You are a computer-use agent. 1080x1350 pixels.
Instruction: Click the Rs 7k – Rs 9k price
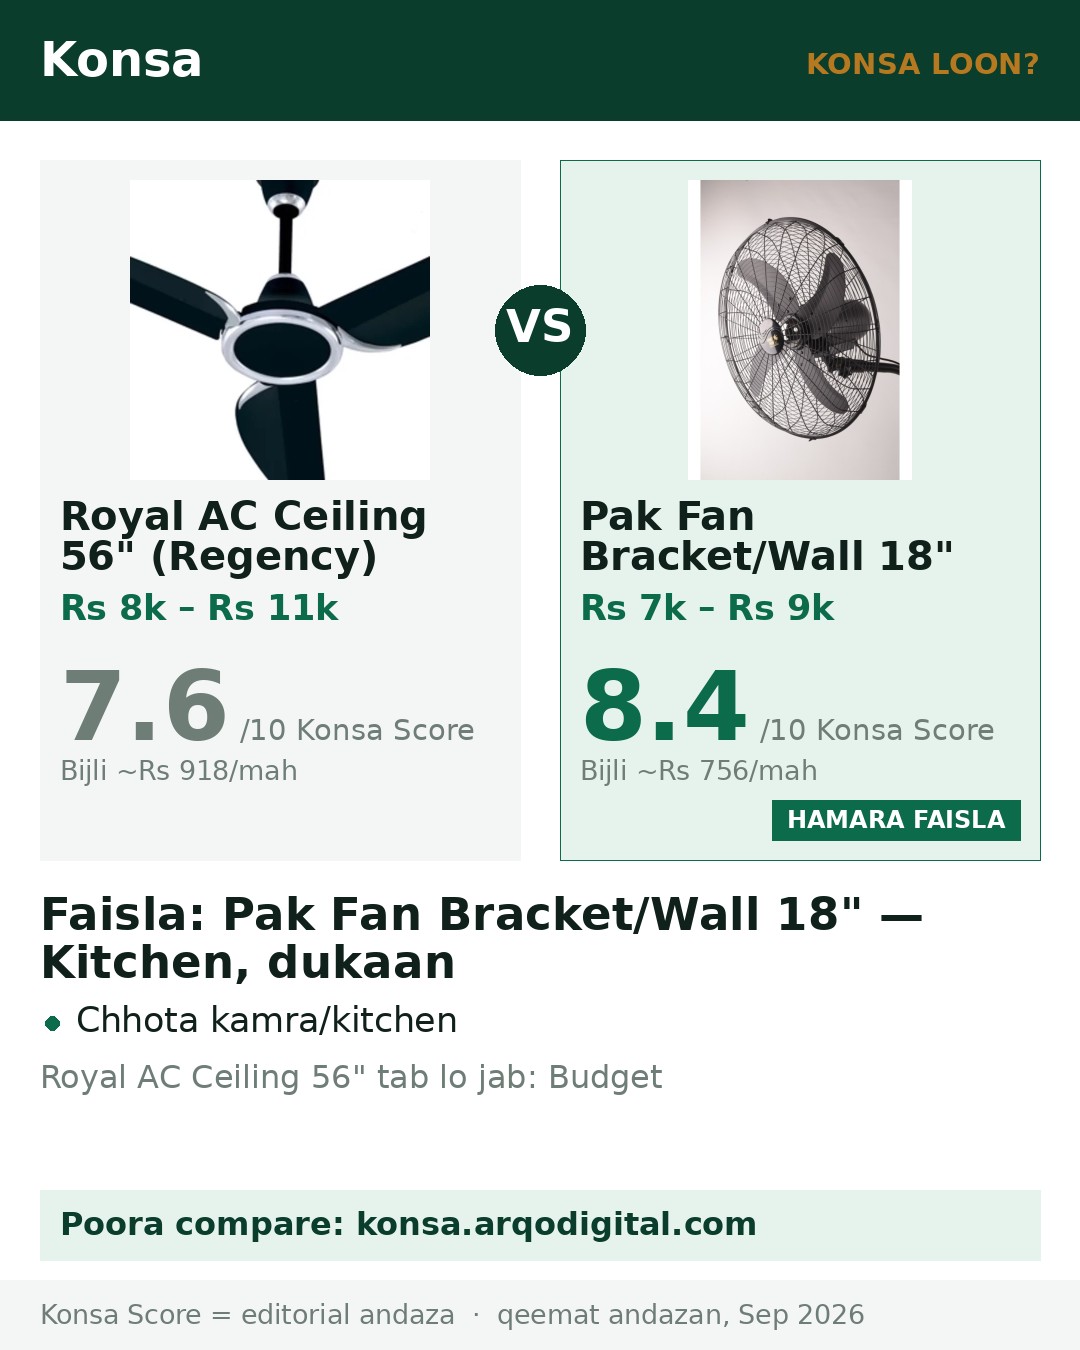[707, 608]
